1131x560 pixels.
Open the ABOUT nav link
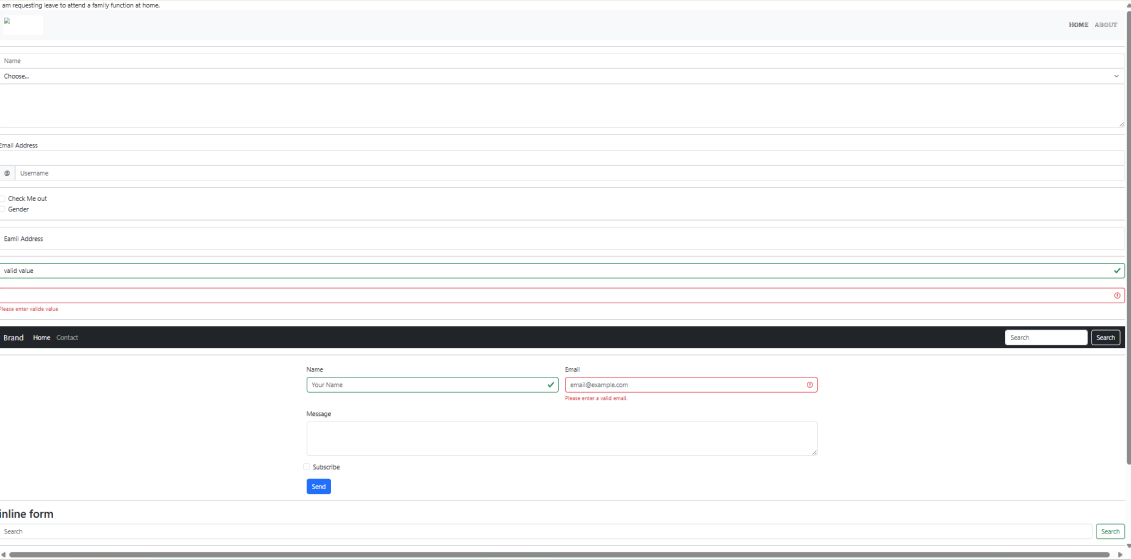point(1106,25)
